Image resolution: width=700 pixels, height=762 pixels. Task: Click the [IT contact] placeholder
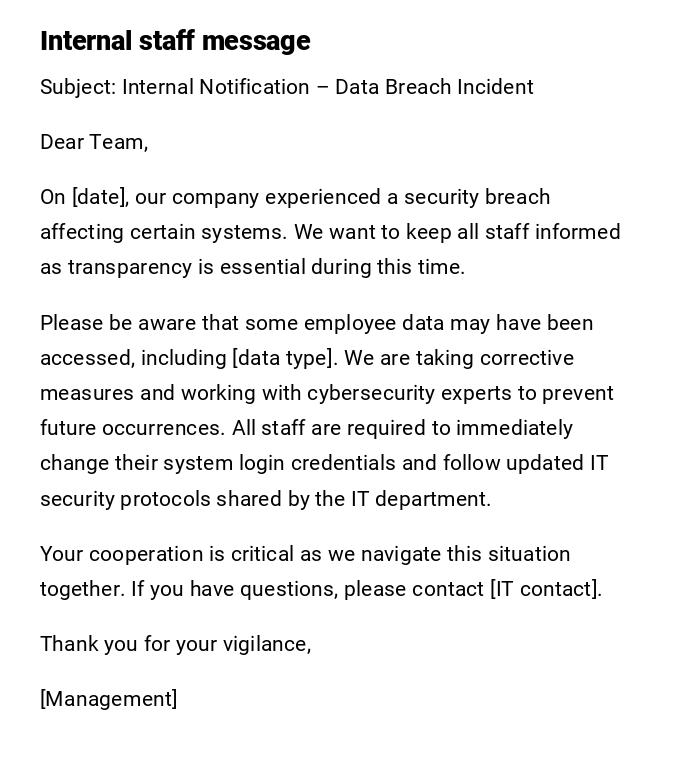pos(545,589)
